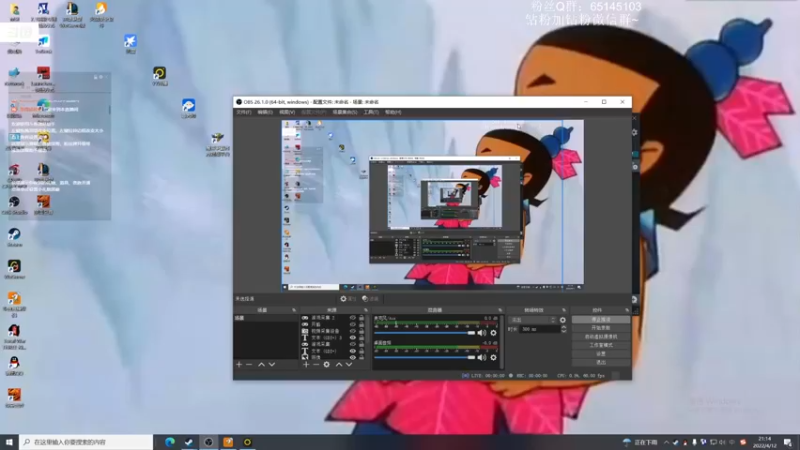Select the 视频采集设备 source row
The width and height of the screenshot is (800, 450).
(x=332, y=331)
